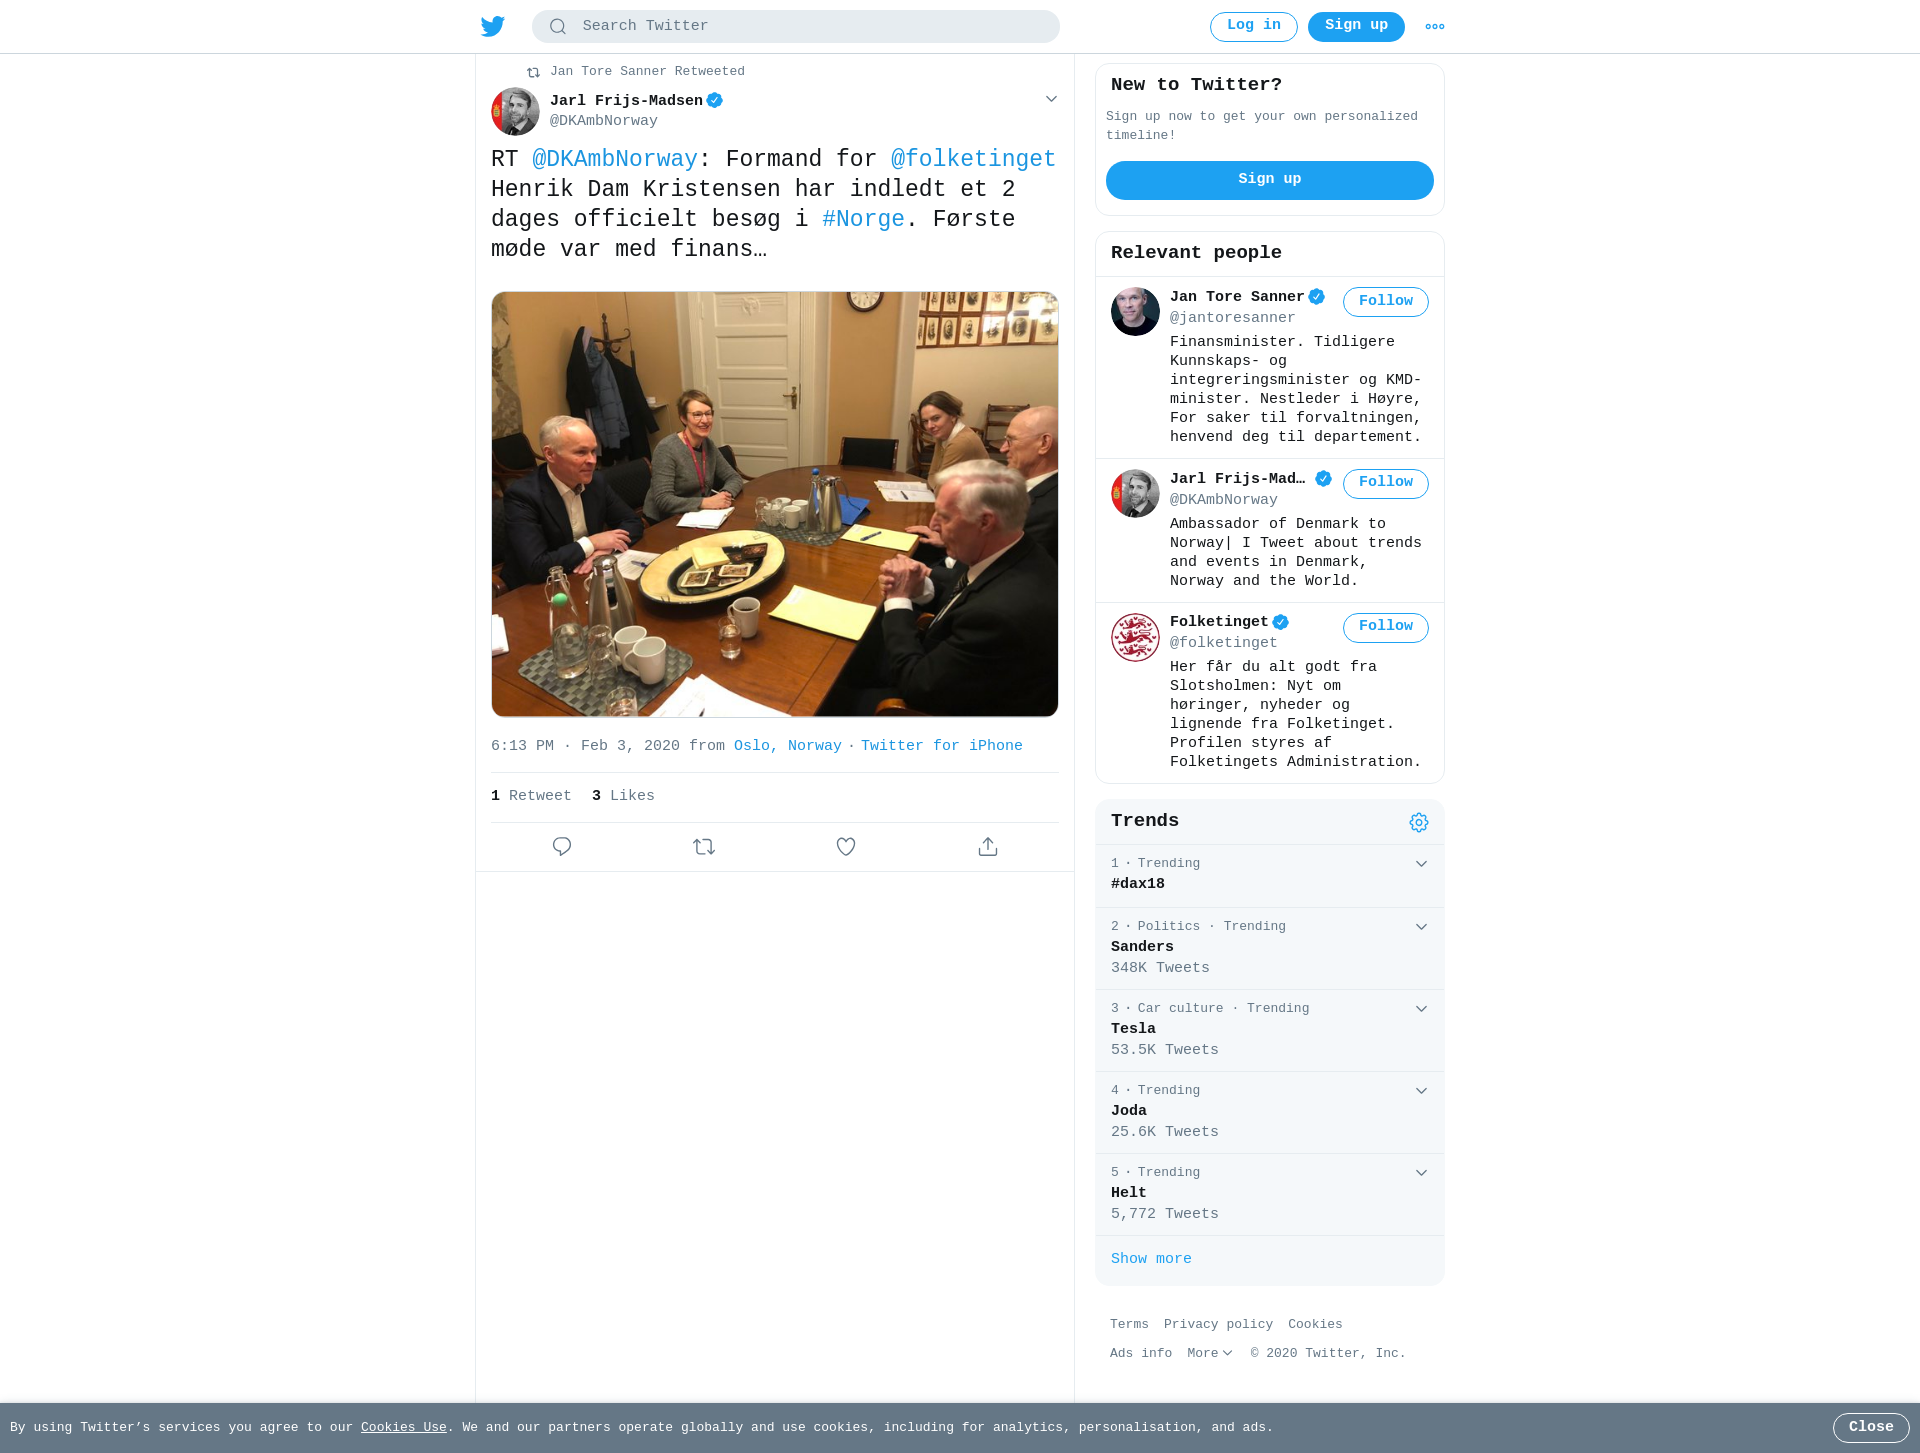Open the tweet's meeting photo
1920x1453 pixels.
tap(775, 504)
